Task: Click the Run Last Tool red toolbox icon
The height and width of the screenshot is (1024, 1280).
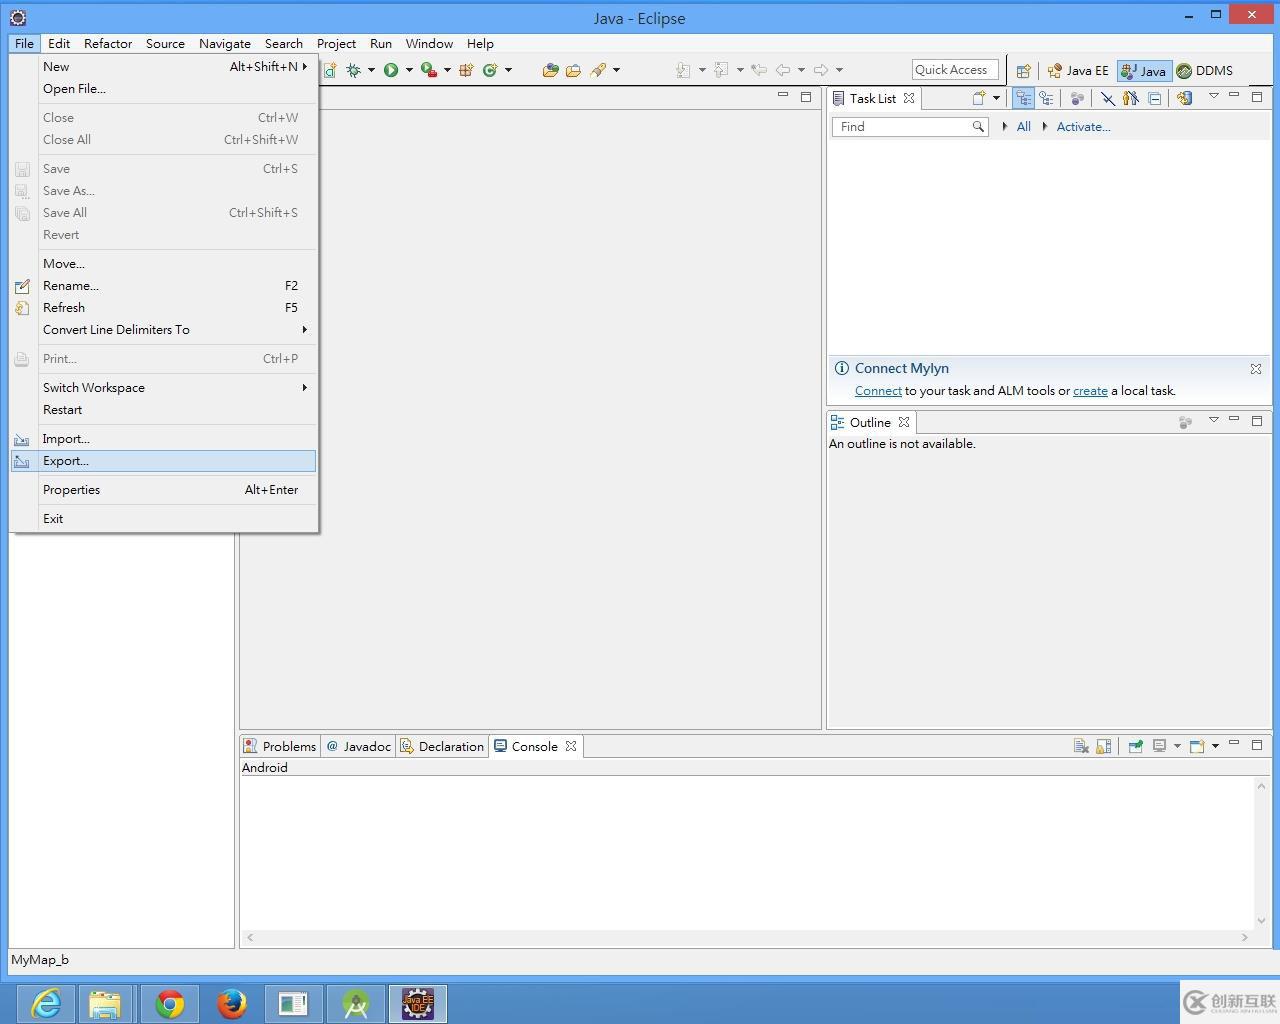Action: [428, 70]
